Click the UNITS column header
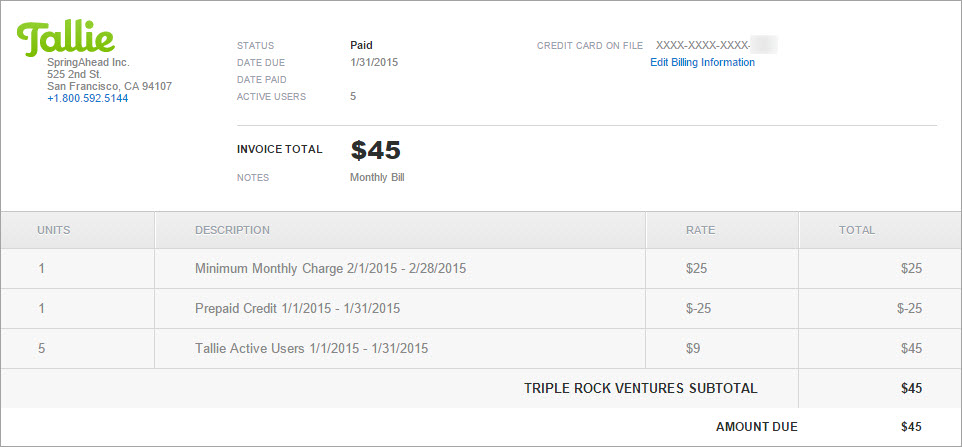The width and height of the screenshot is (962, 447). coord(54,231)
